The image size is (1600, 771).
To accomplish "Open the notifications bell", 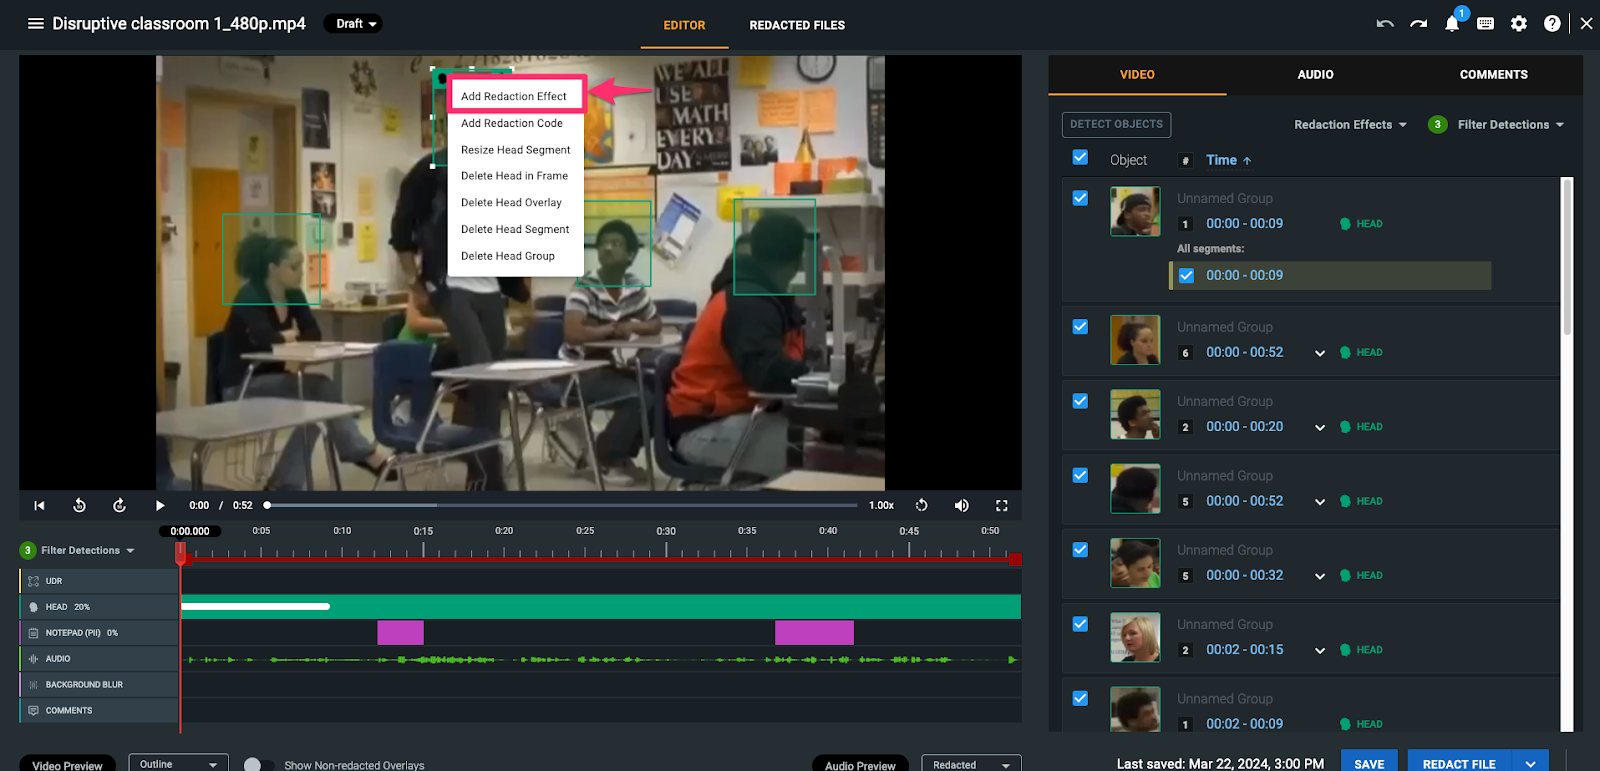I will (1451, 24).
